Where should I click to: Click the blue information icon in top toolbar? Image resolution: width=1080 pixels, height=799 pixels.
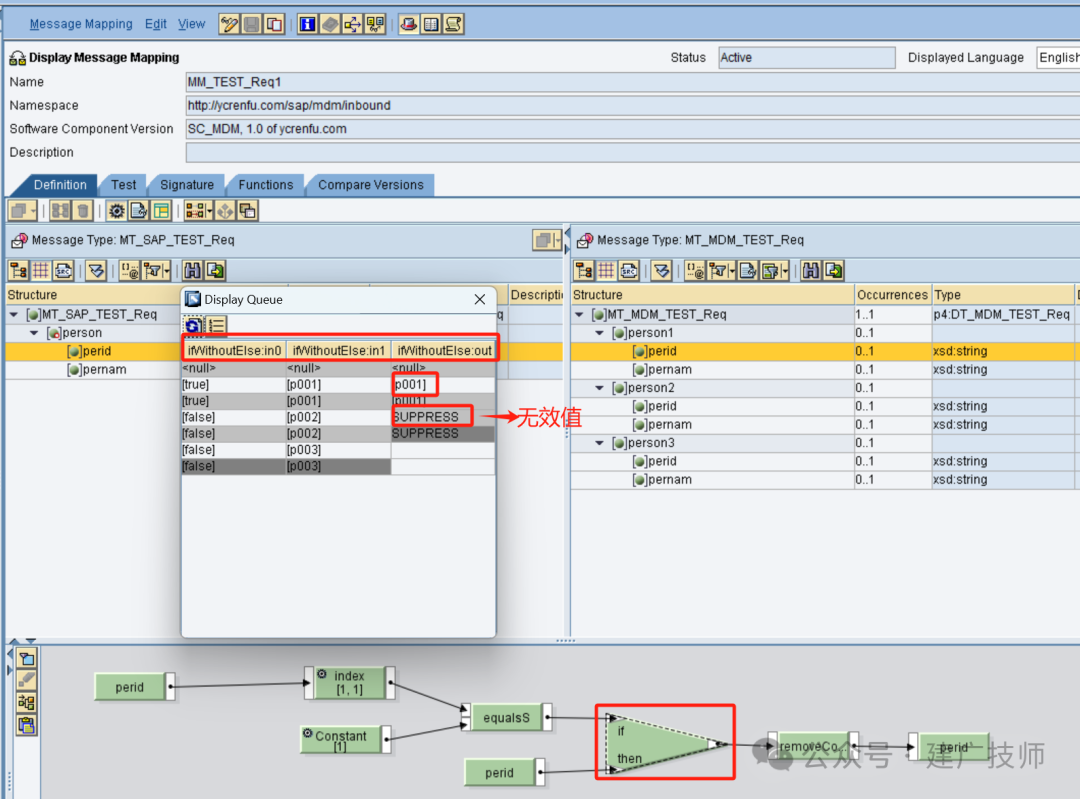coord(307,24)
